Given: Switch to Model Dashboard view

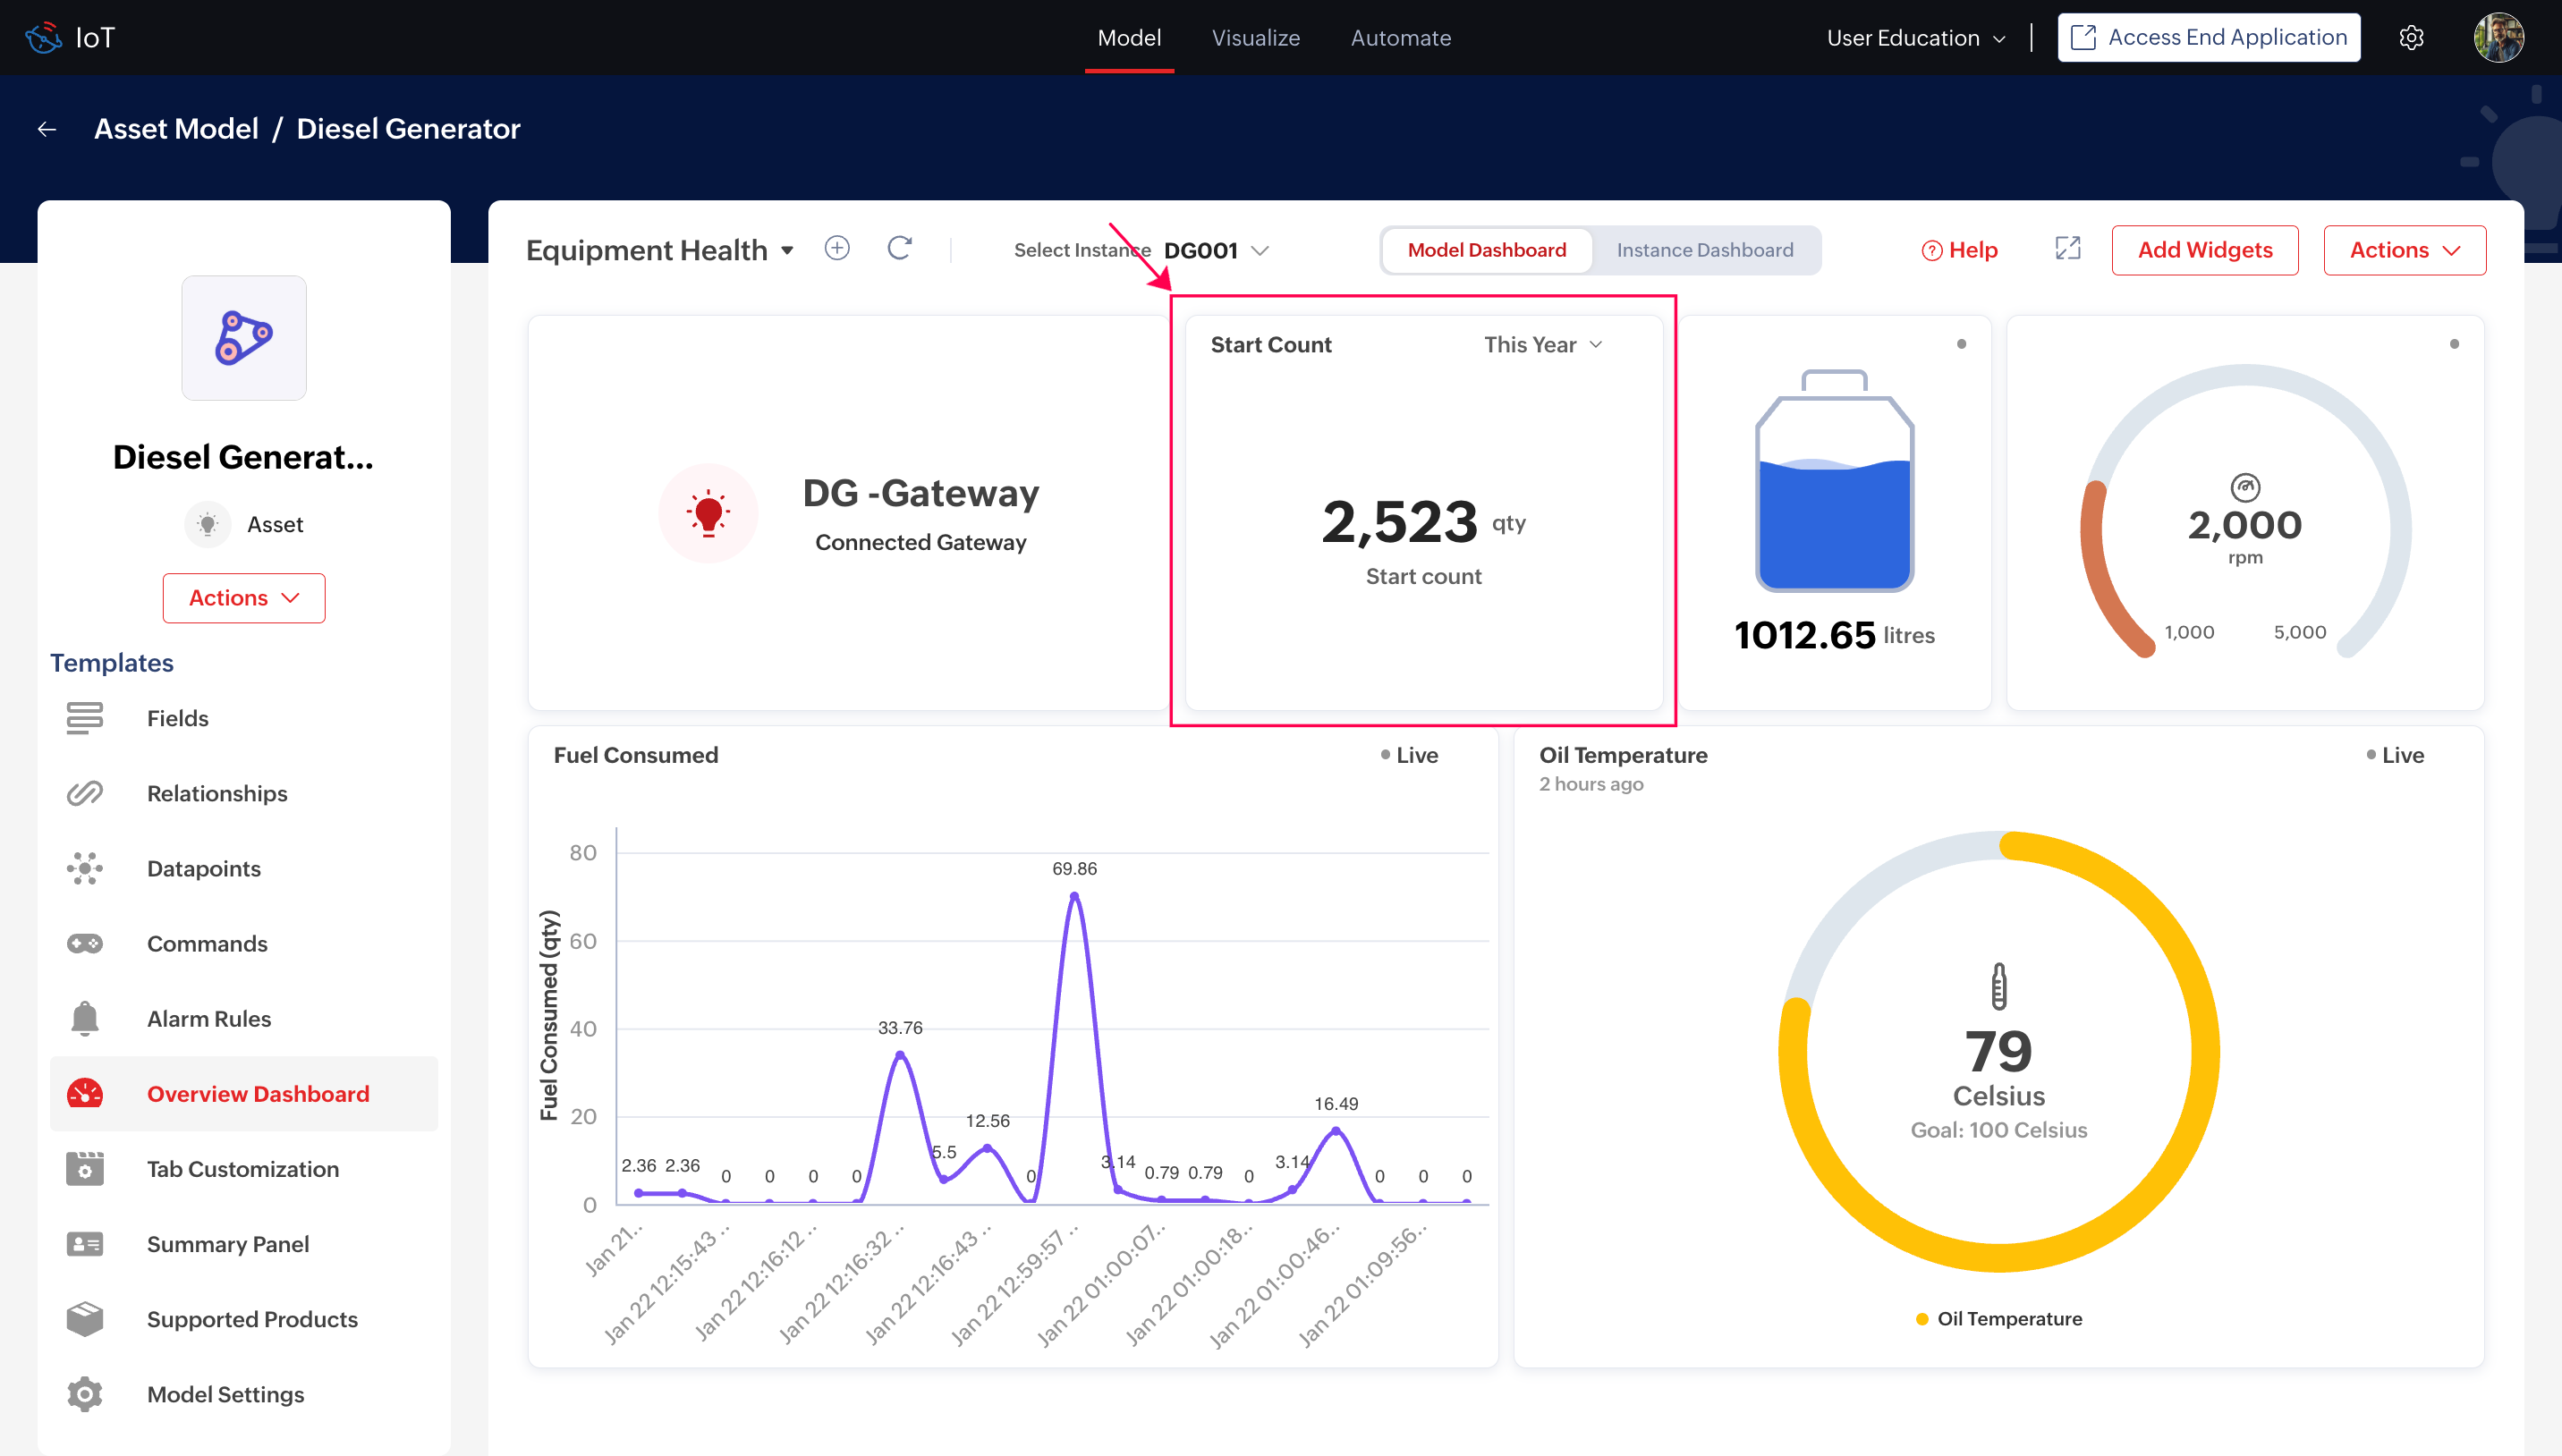Looking at the screenshot, I should (x=1486, y=250).
